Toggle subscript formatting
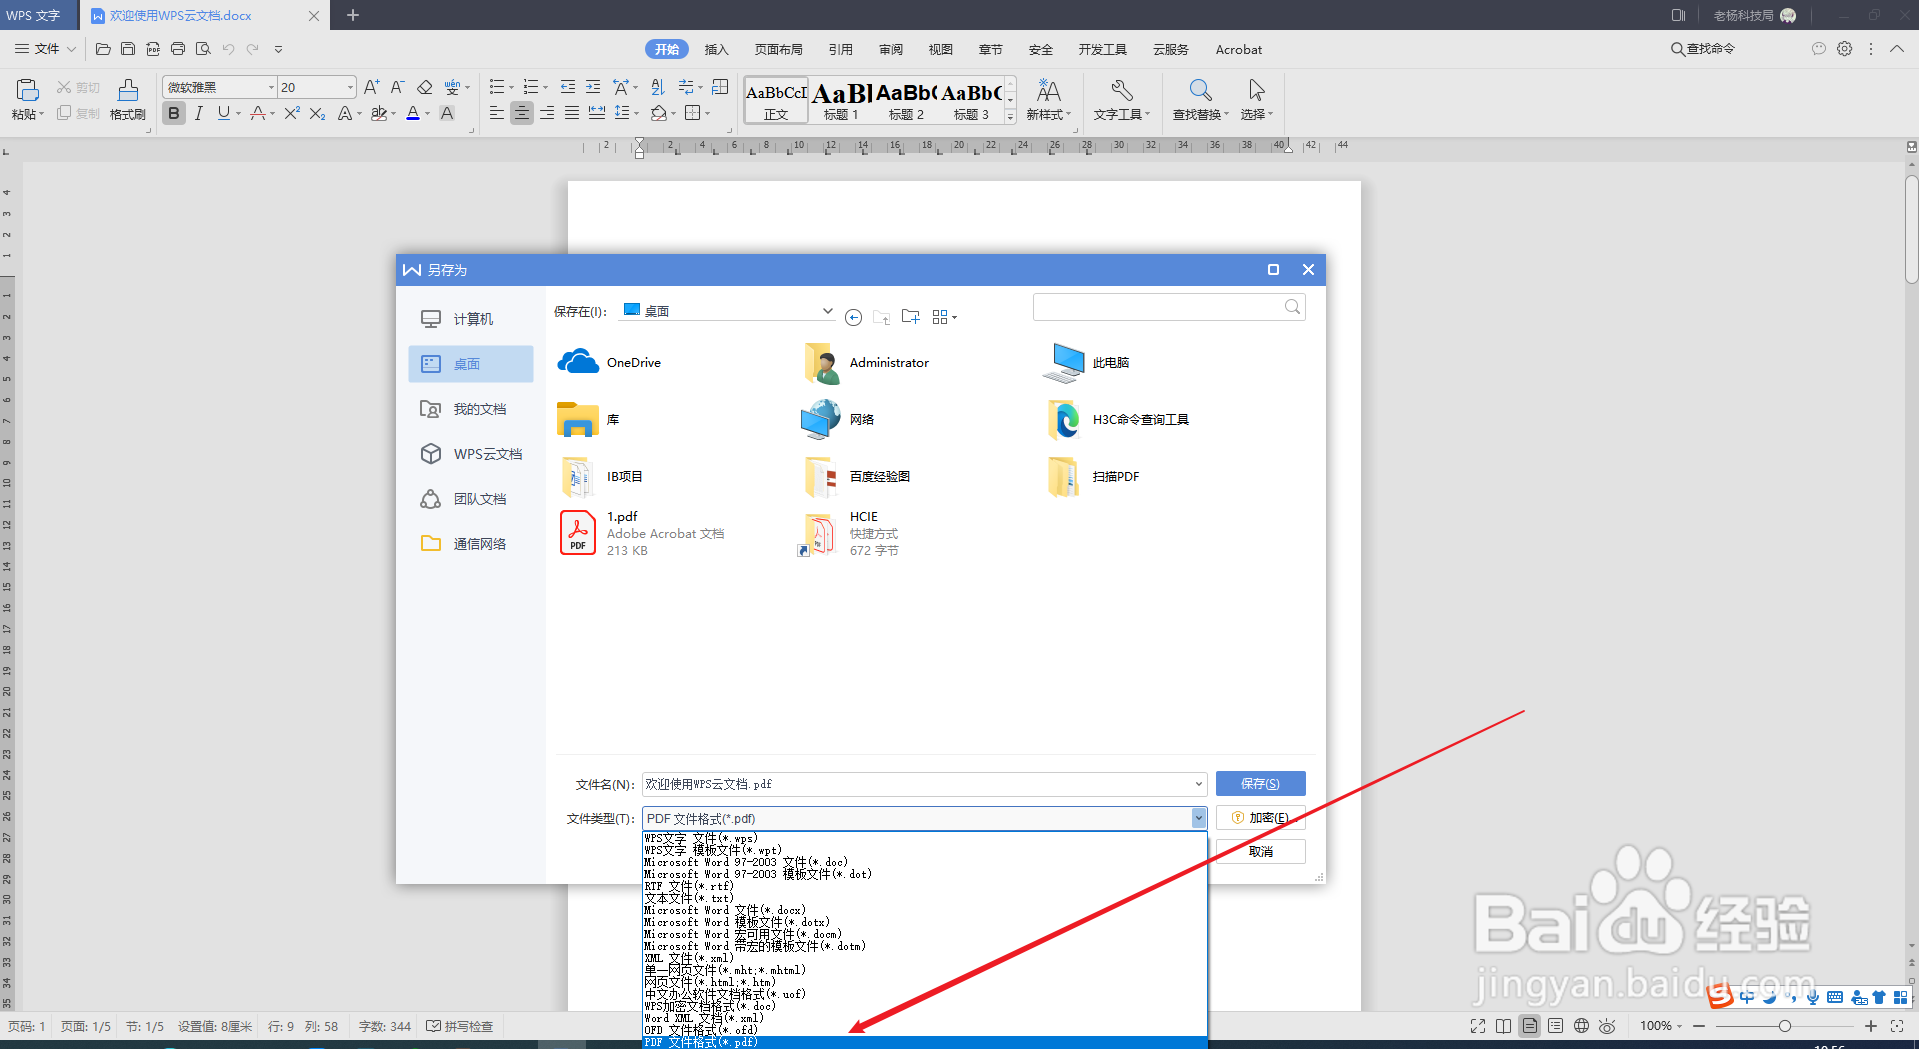The image size is (1919, 1049). tap(317, 113)
